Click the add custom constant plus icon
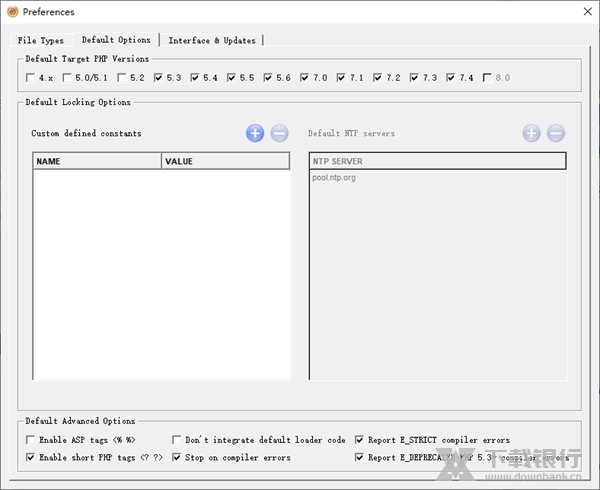 [255, 133]
